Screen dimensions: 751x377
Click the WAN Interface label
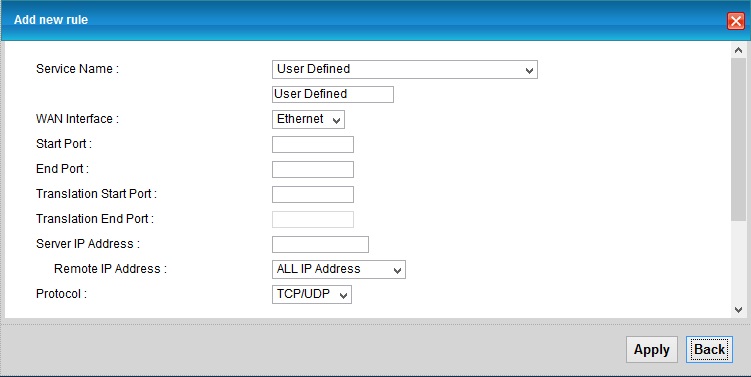pos(77,119)
